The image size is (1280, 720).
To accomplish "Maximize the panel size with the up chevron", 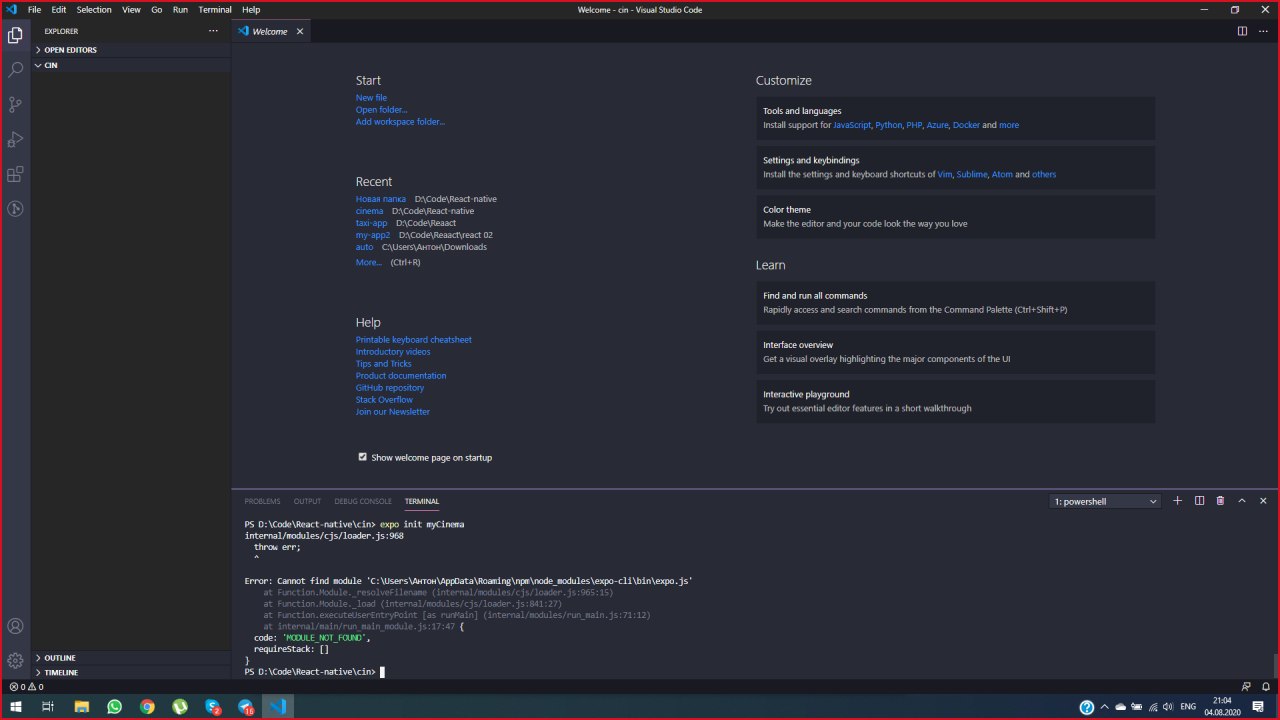I will (1242, 501).
